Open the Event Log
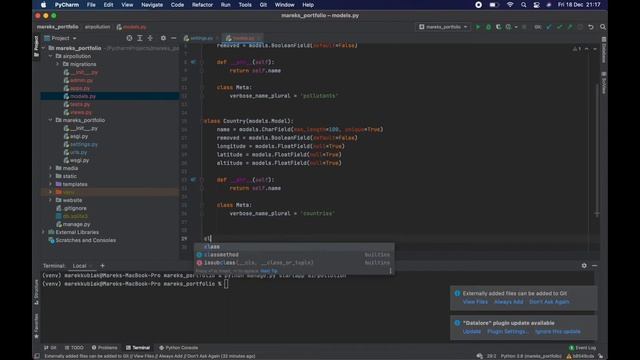The height and width of the screenshot is (360, 640). [582, 348]
